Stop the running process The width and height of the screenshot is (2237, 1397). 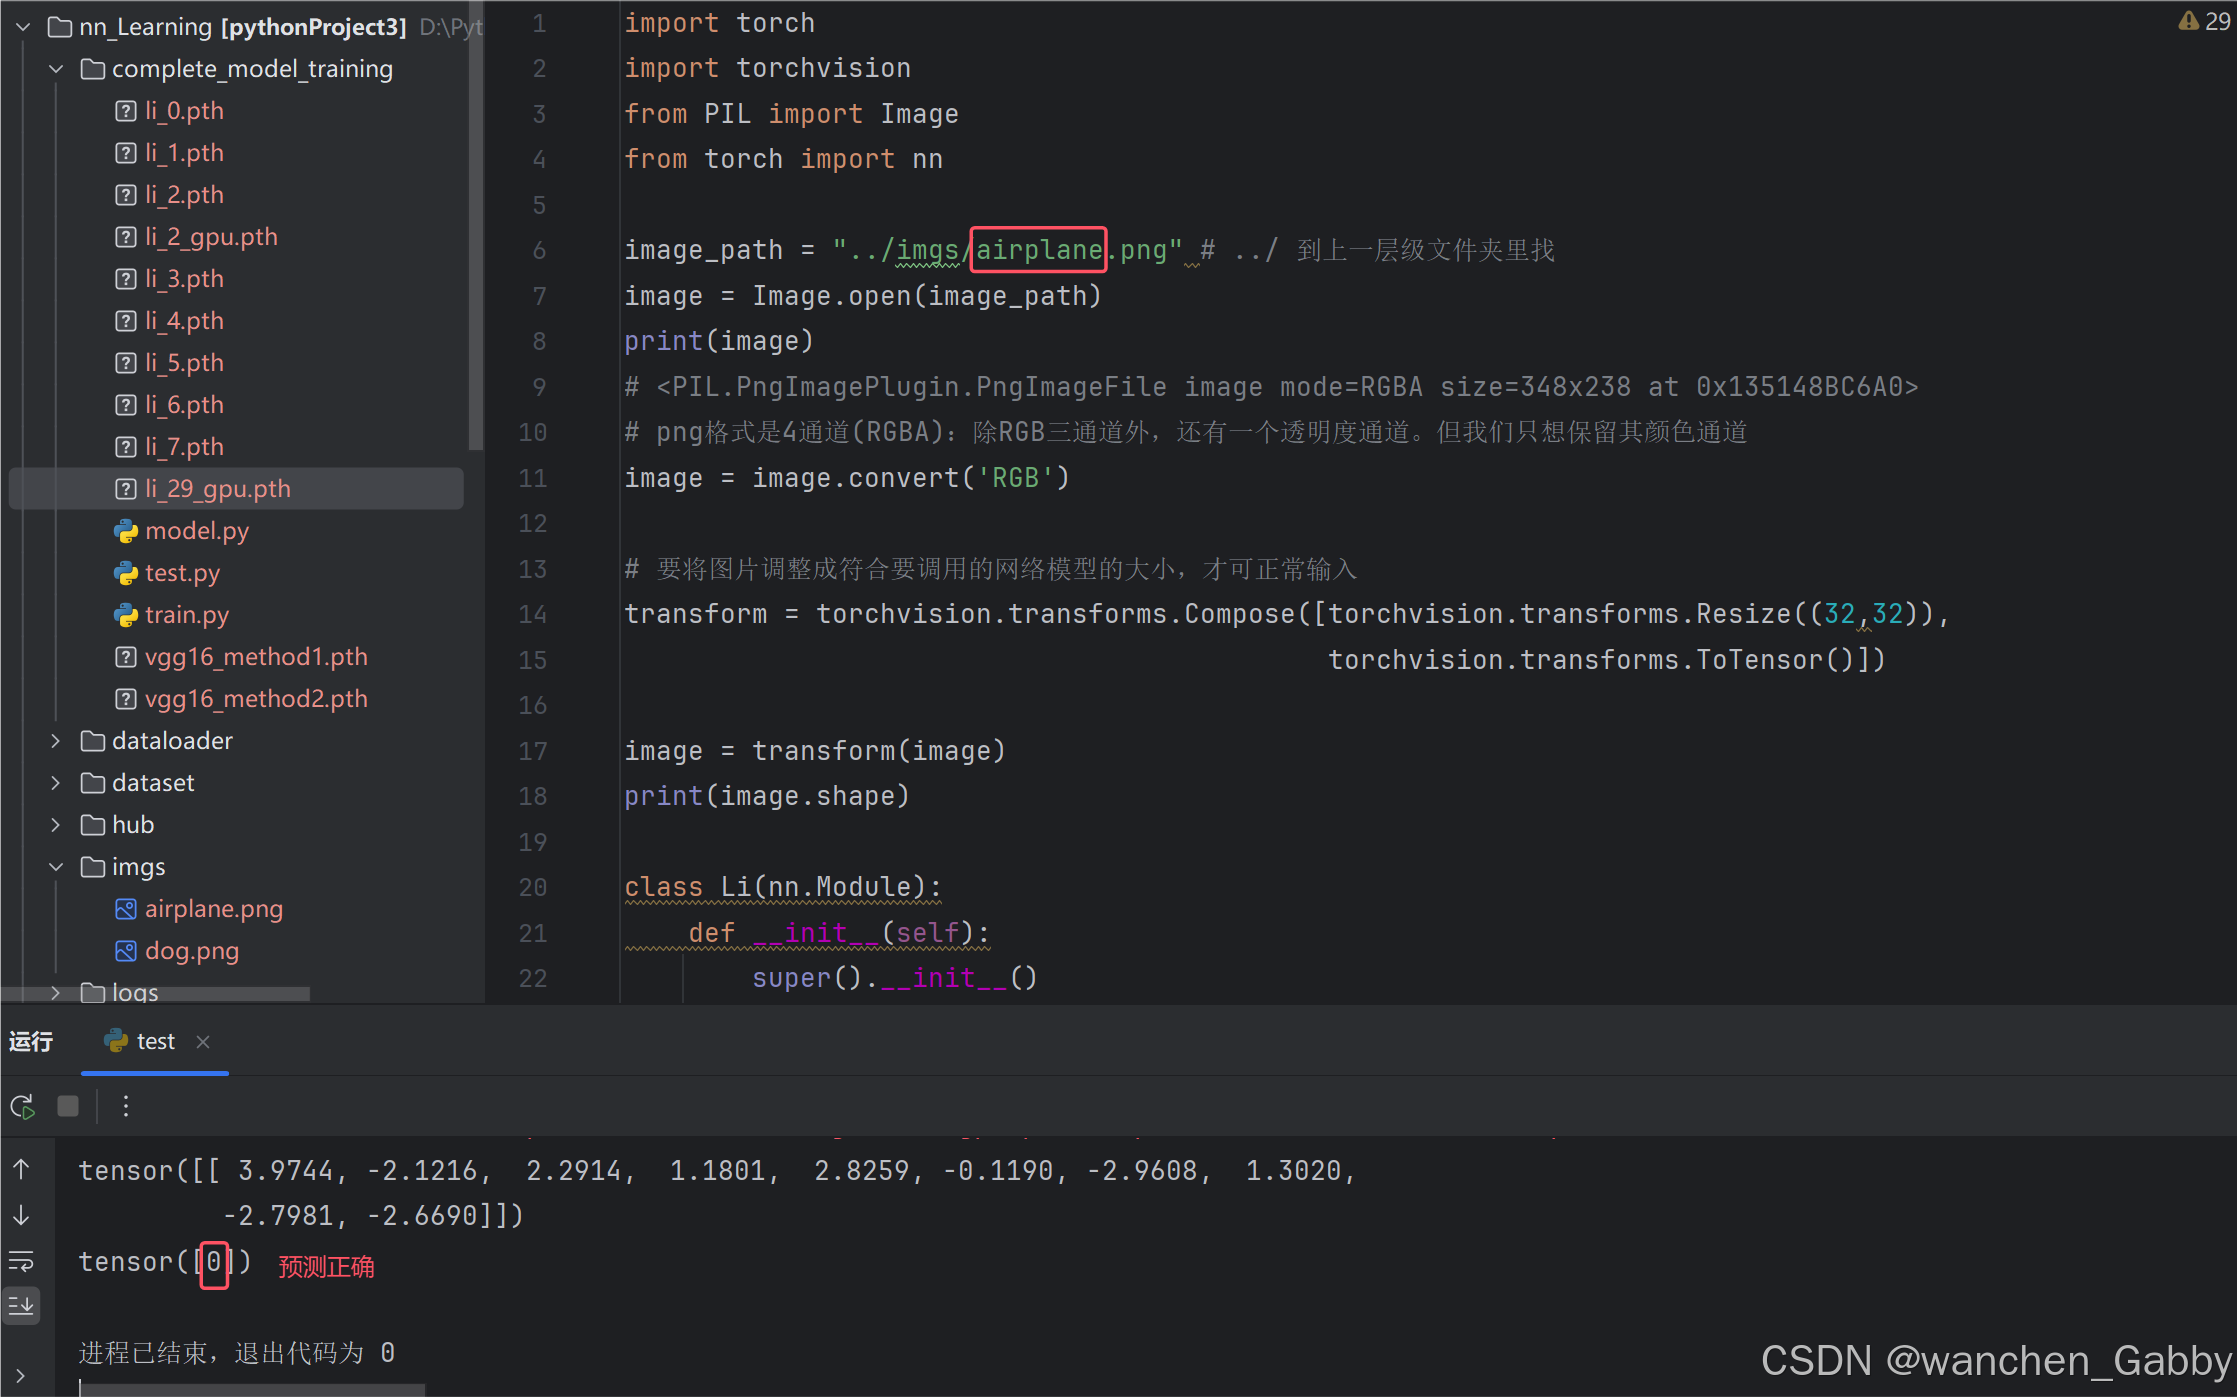click(68, 1106)
